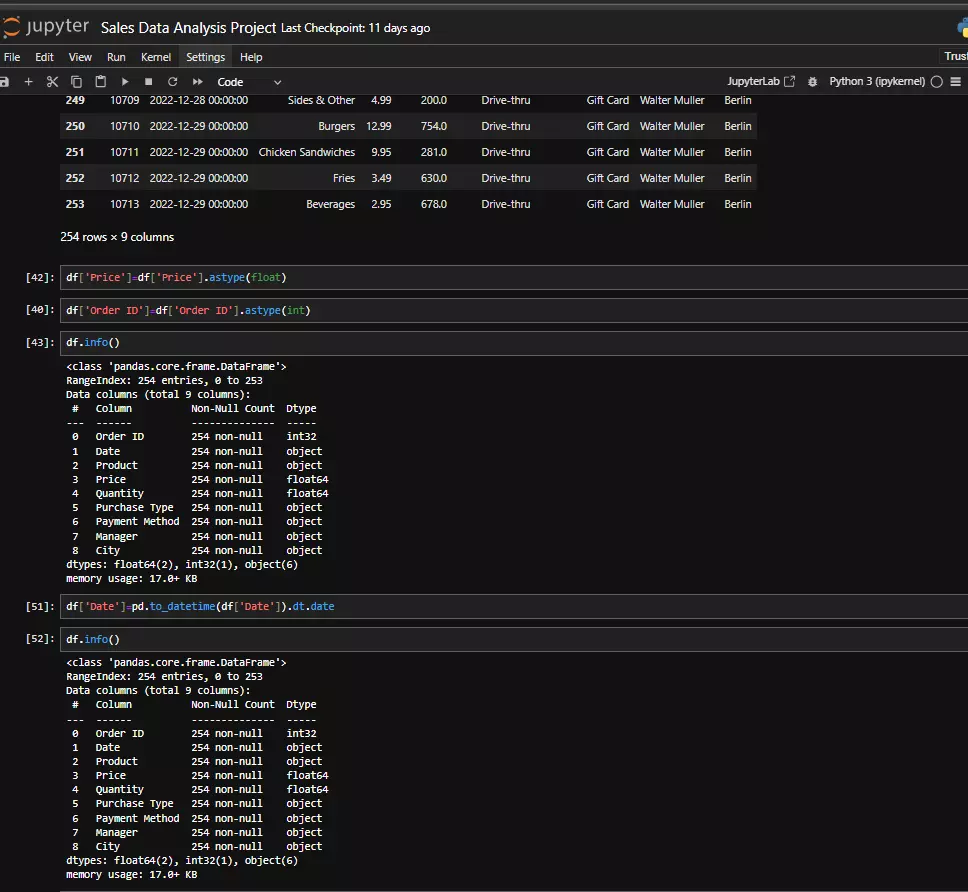Restart kernel and run all cells
Image resolution: width=968 pixels, height=892 pixels.
click(x=198, y=82)
